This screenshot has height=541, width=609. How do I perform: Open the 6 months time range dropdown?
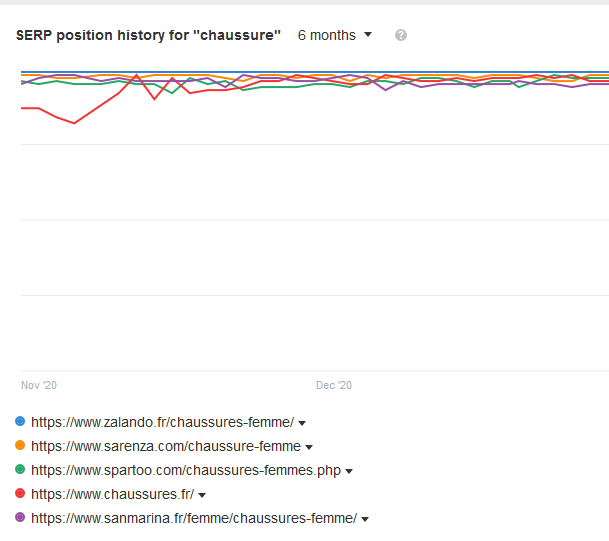point(335,35)
